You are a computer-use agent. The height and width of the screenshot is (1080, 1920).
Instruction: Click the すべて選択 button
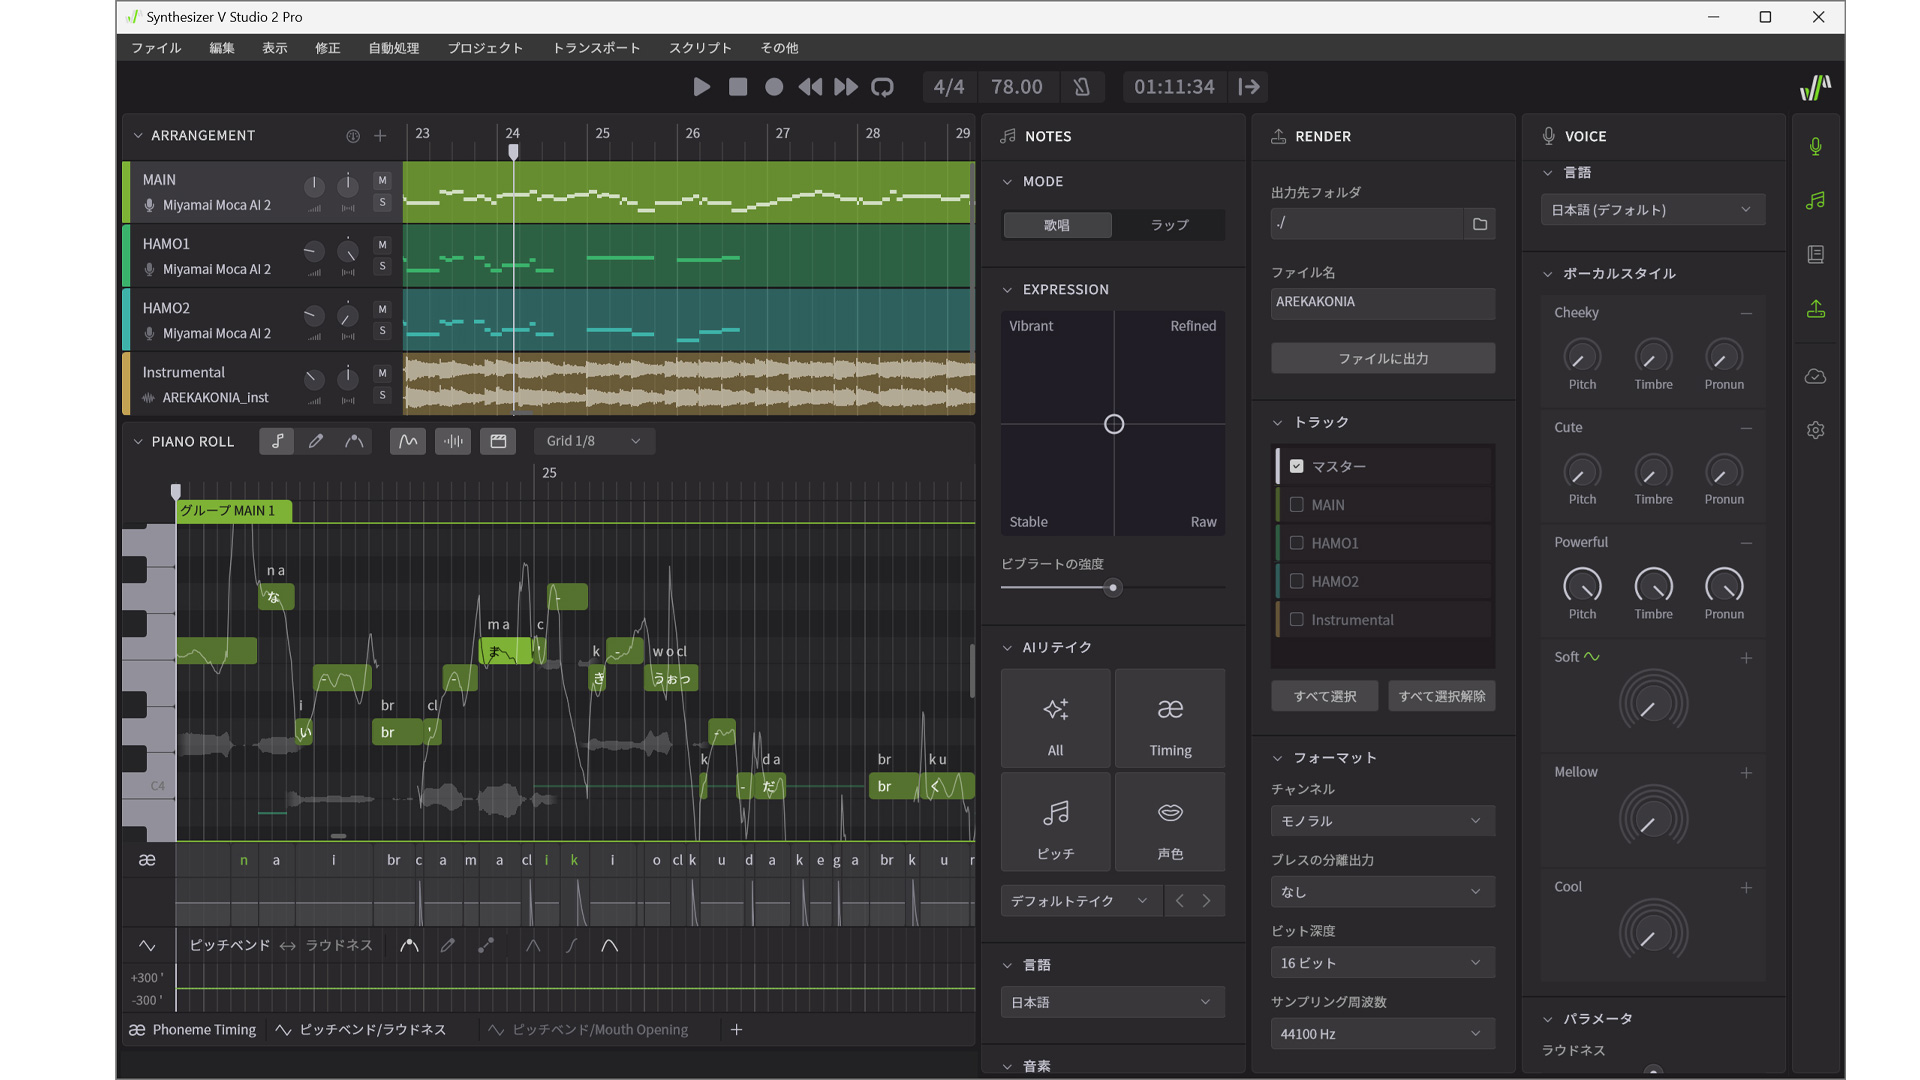pyautogui.click(x=1324, y=696)
